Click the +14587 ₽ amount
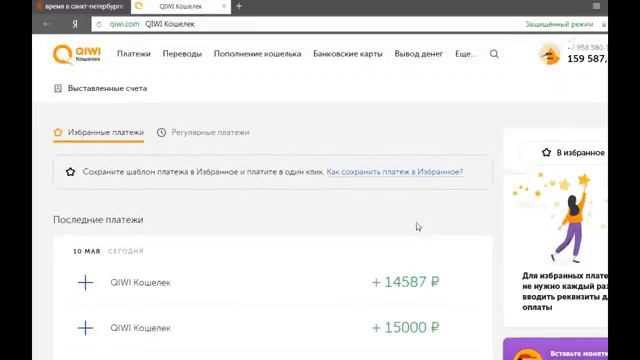Screen dimensions: 640x360 [x=405, y=282]
